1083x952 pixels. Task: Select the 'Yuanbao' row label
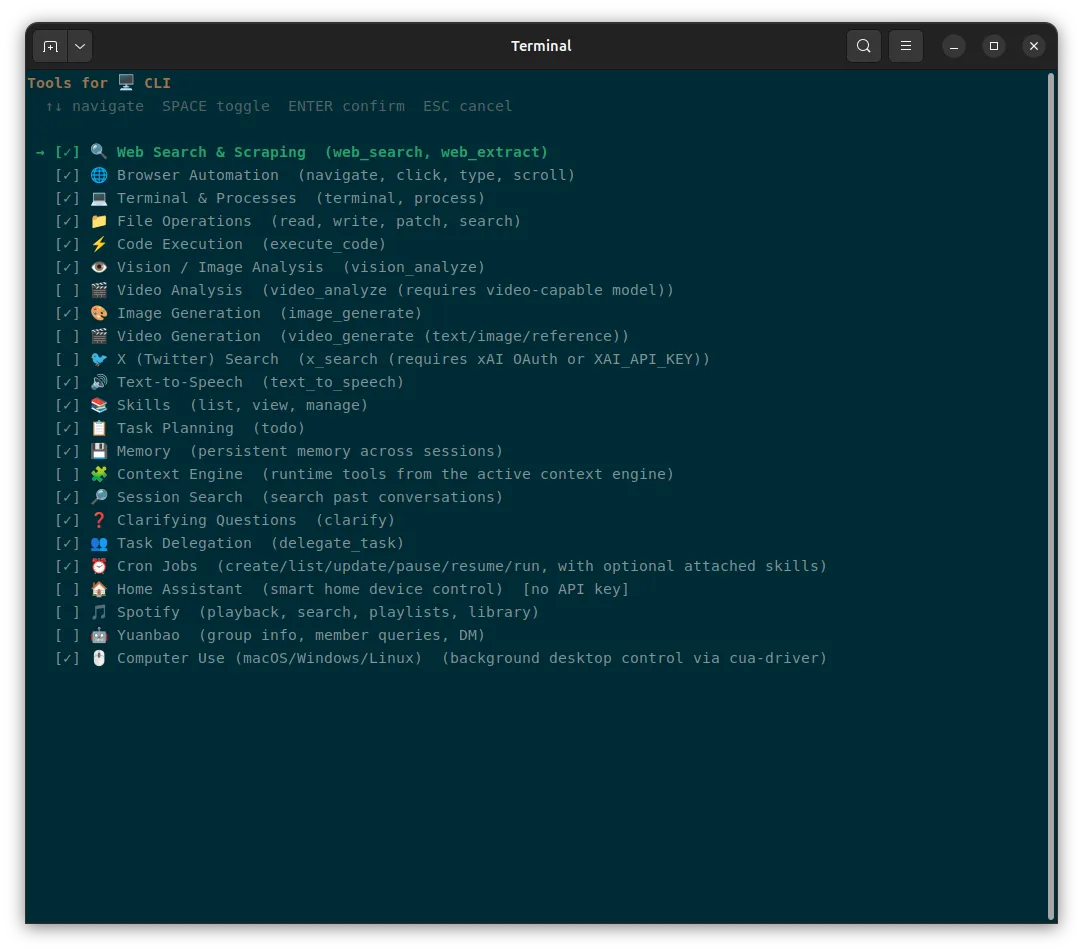click(148, 635)
